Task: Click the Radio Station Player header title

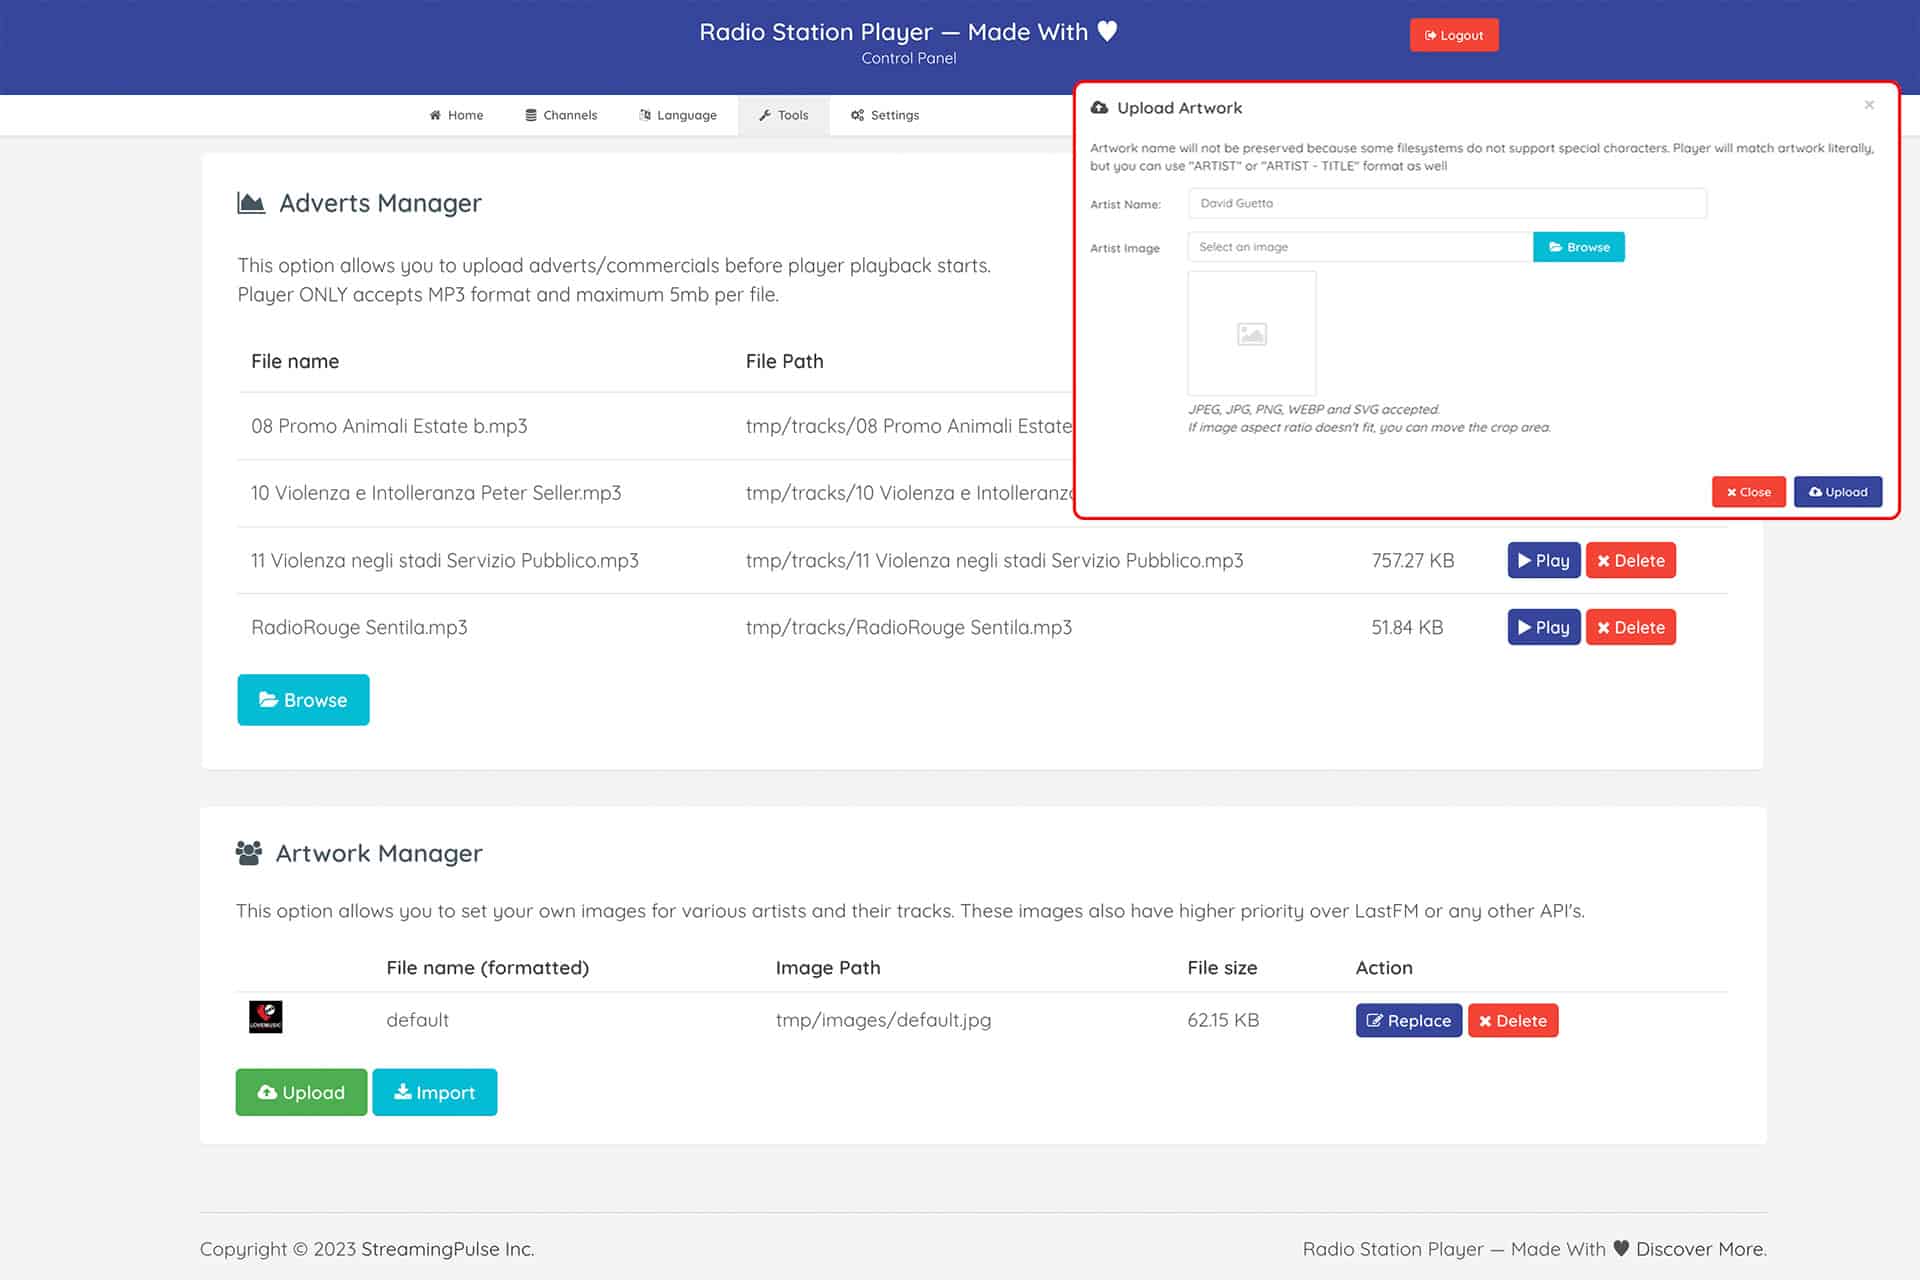Action: click(x=908, y=32)
